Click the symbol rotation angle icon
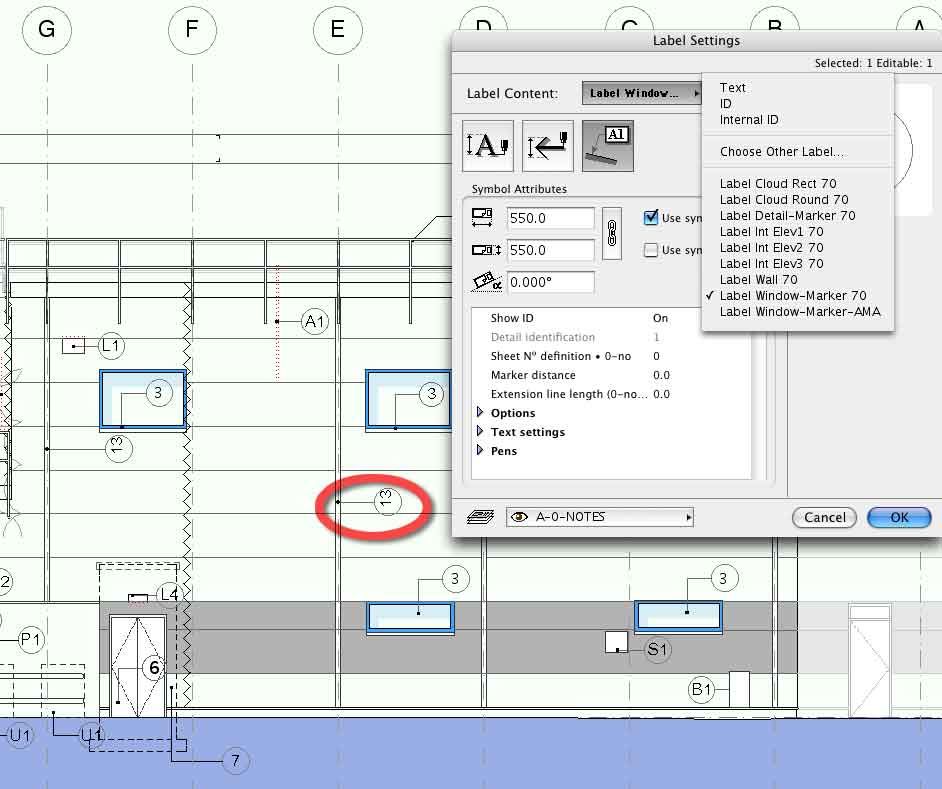 click(487, 282)
